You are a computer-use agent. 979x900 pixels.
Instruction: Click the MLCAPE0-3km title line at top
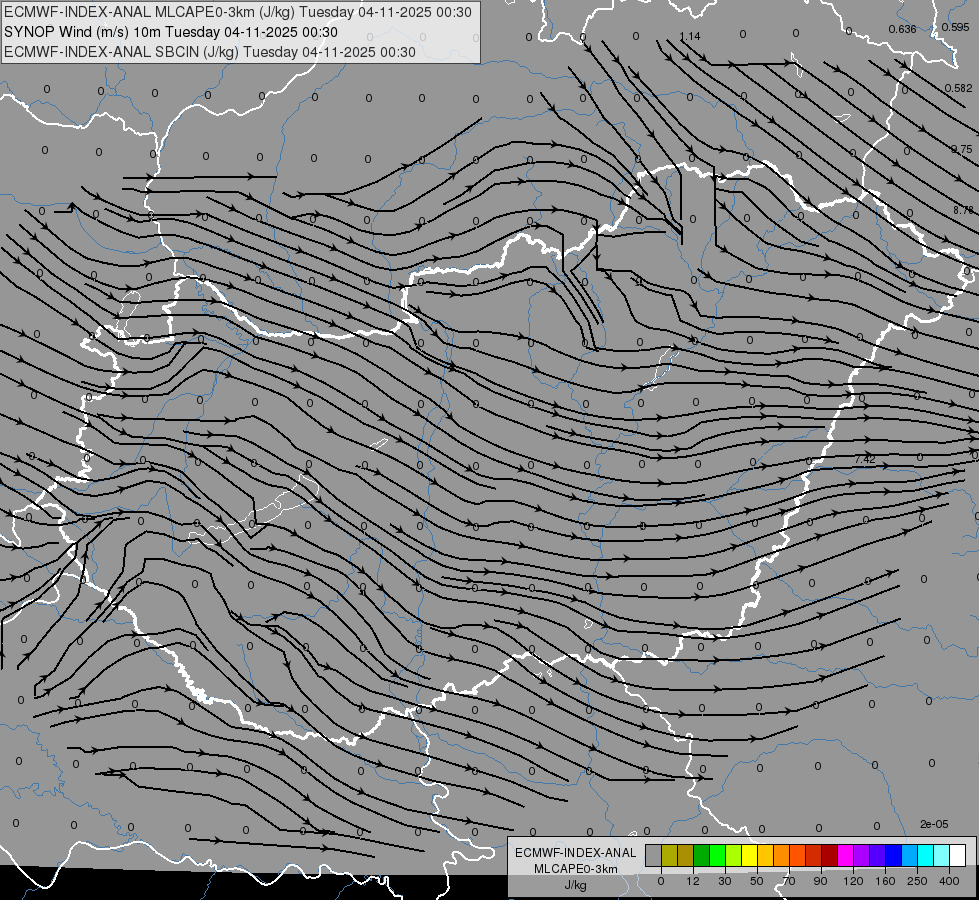point(238,12)
